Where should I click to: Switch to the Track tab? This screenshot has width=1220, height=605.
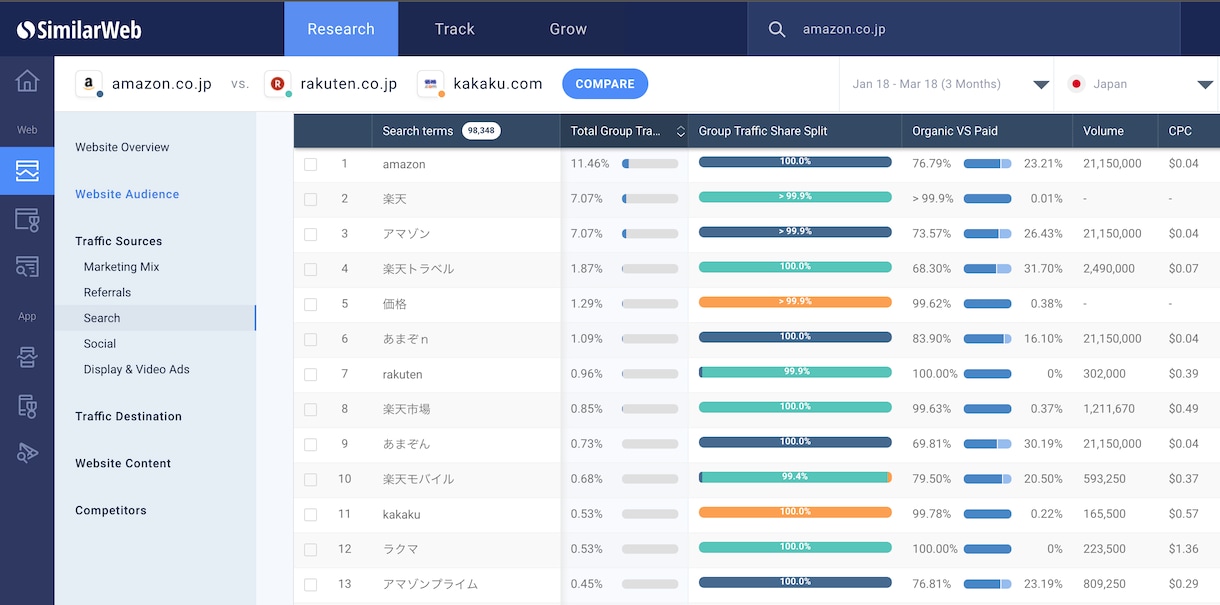pos(454,29)
